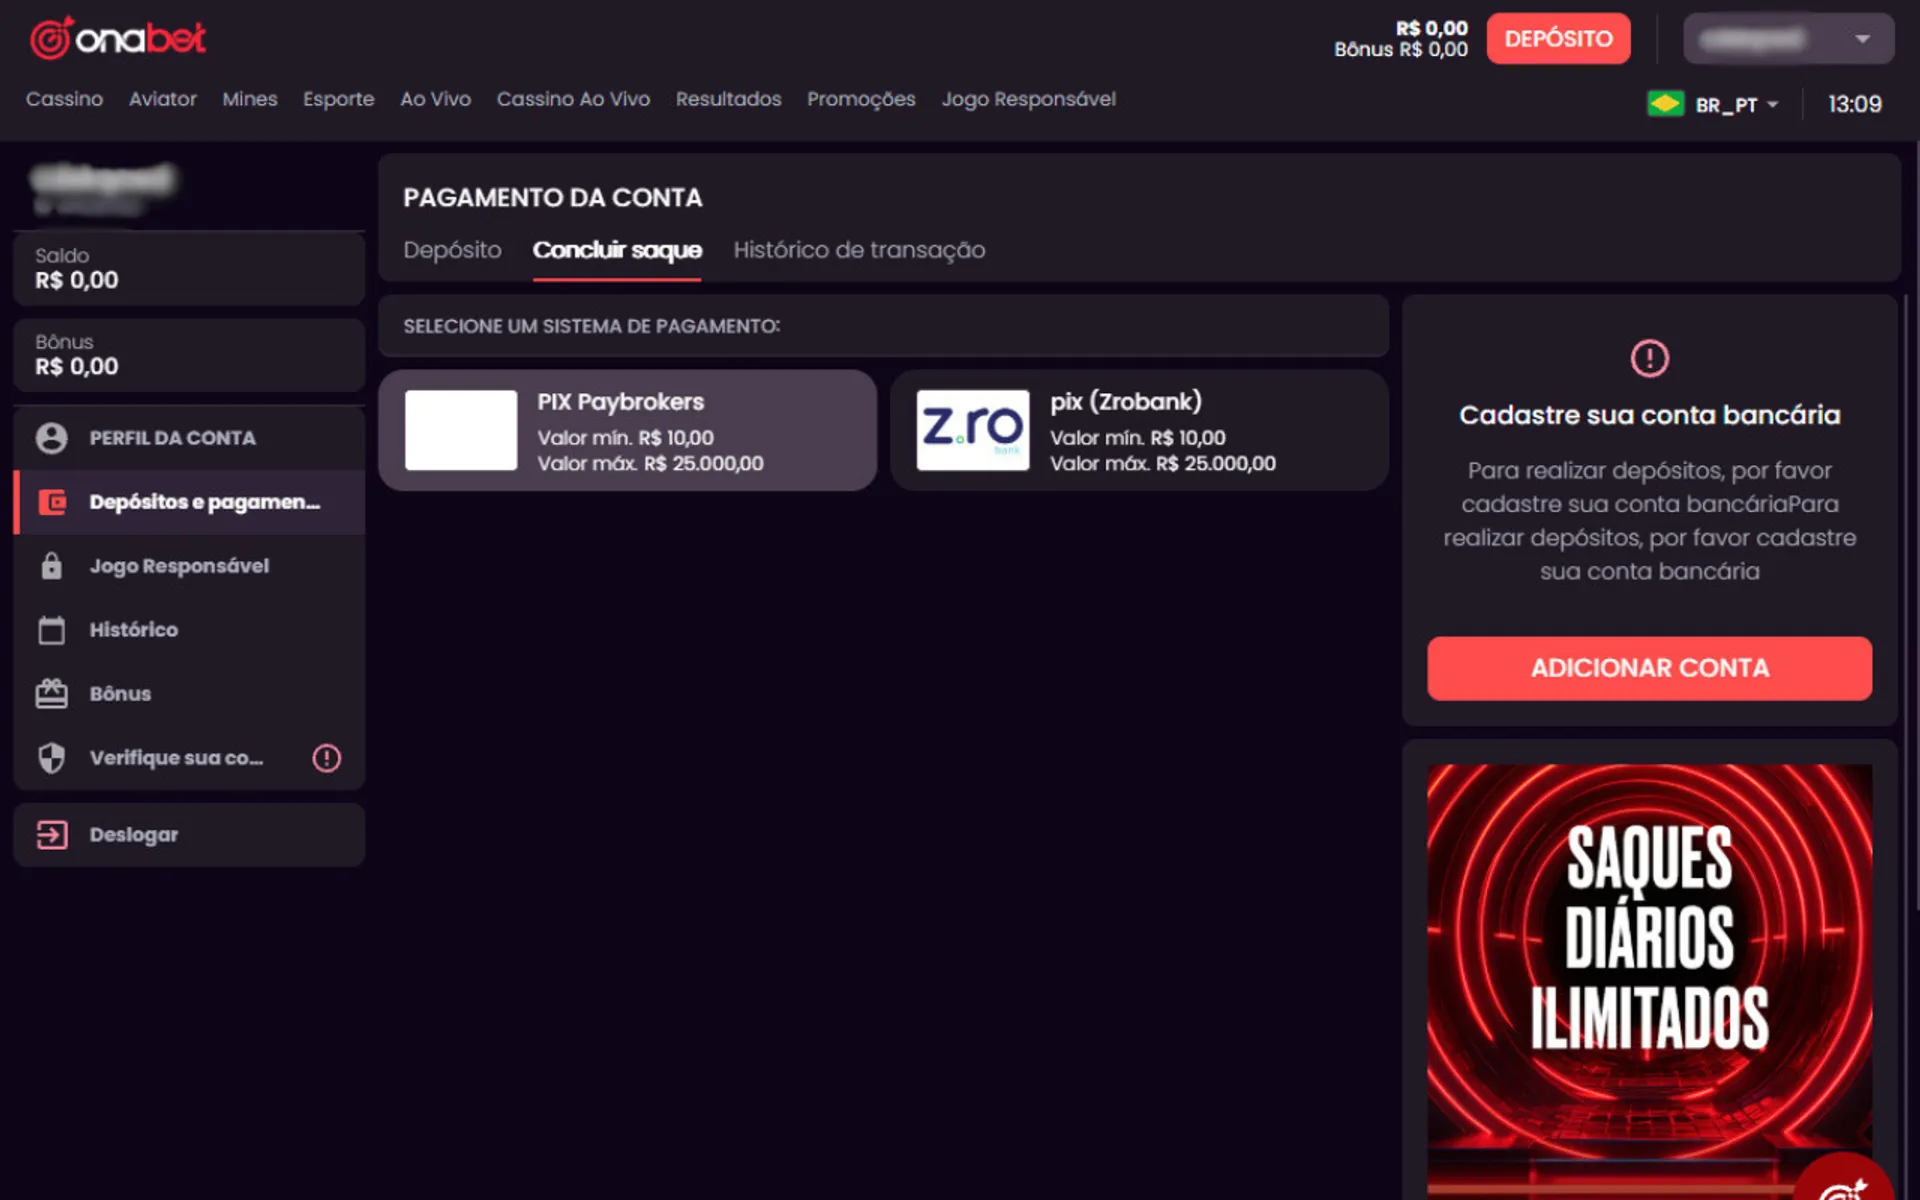Image resolution: width=1920 pixels, height=1200 pixels.
Task: Expand the user account dropdown arrow
Action: pos(1862,39)
